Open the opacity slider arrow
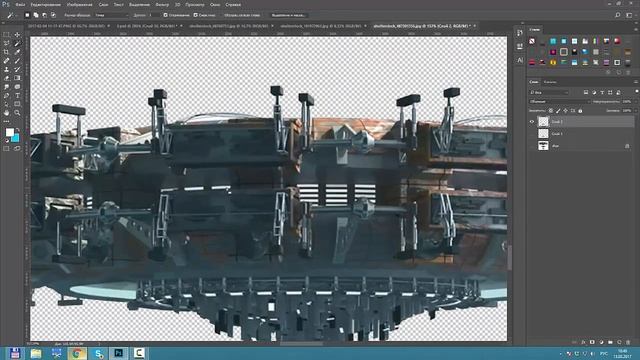This screenshot has width=640, height=360. click(x=636, y=101)
